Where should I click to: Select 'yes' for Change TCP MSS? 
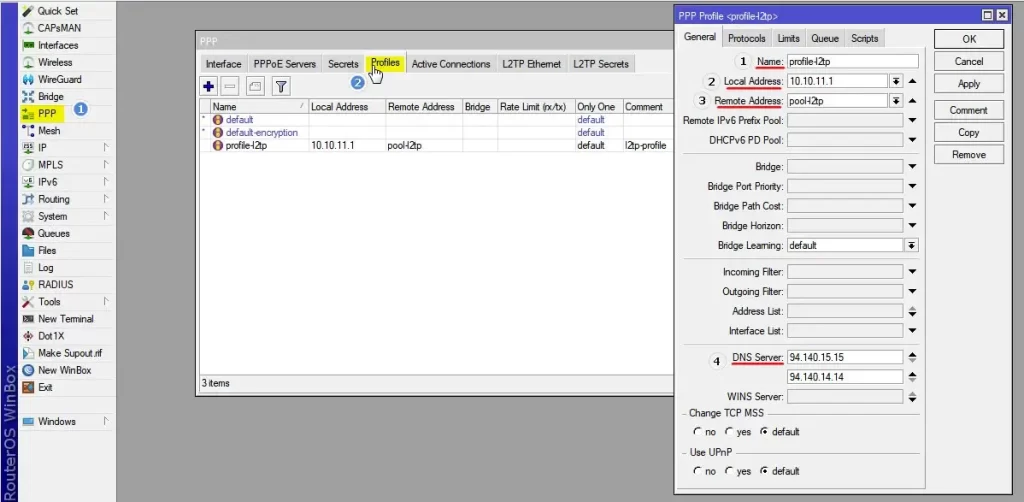(728, 432)
